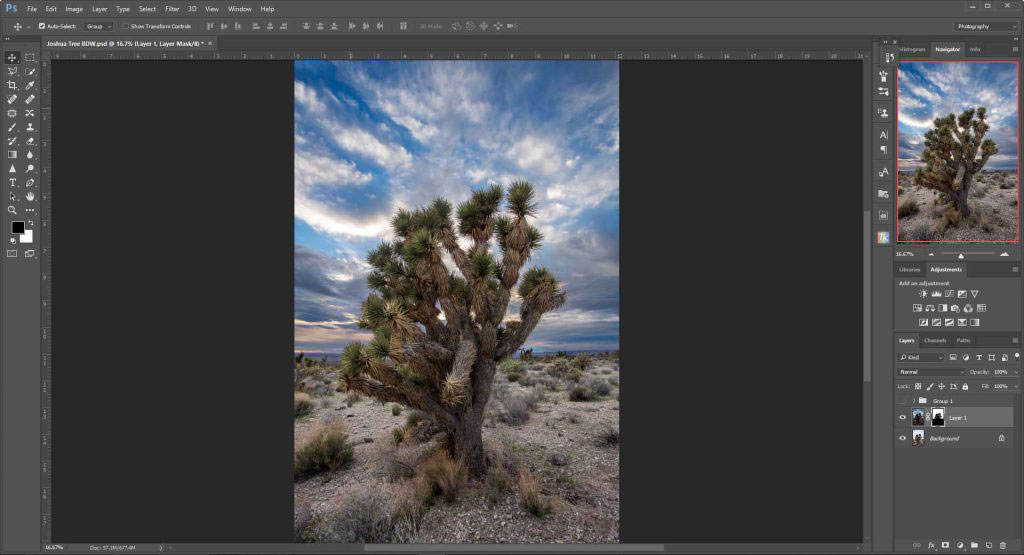Add a layer style with fx icon
The image size is (1024, 555).
[x=931, y=545]
